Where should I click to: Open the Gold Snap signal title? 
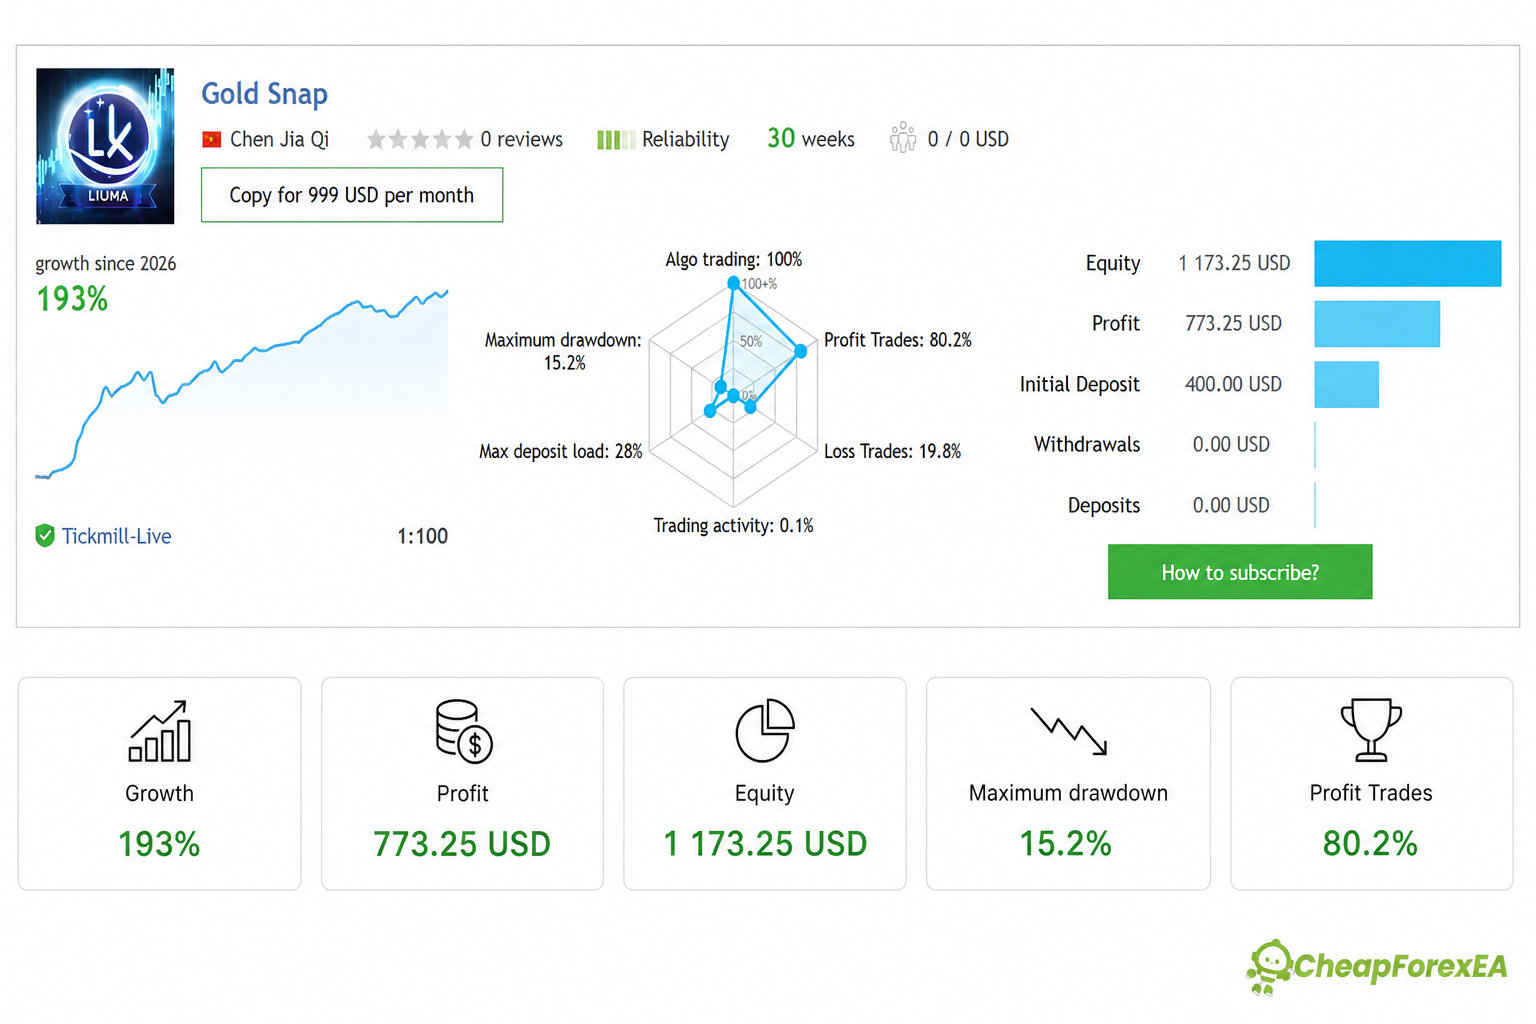[x=264, y=94]
